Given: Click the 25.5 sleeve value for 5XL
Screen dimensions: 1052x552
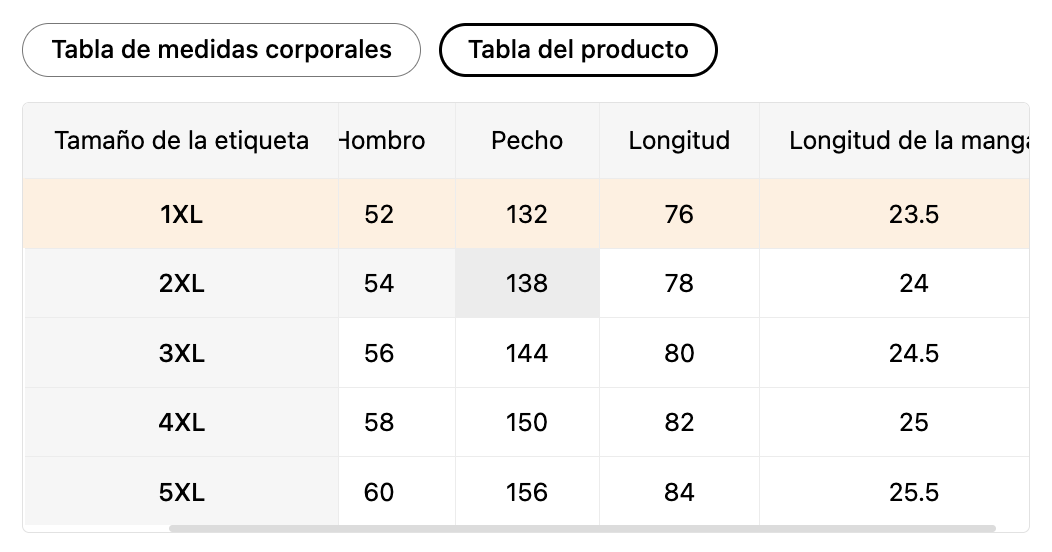Looking at the screenshot, I should 913,492.
